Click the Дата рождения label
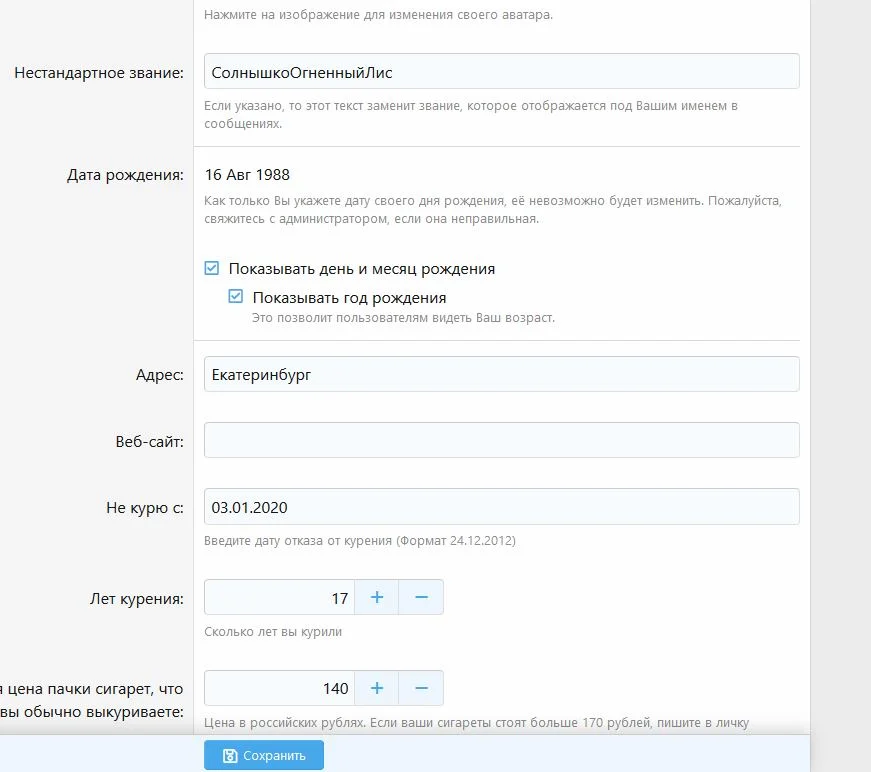 126,175
